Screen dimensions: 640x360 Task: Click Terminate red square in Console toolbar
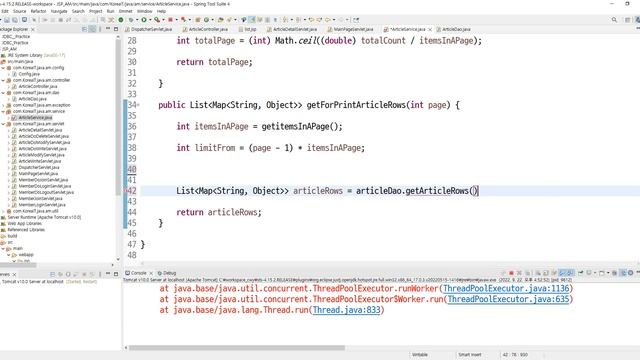click(x=511, y=273)
